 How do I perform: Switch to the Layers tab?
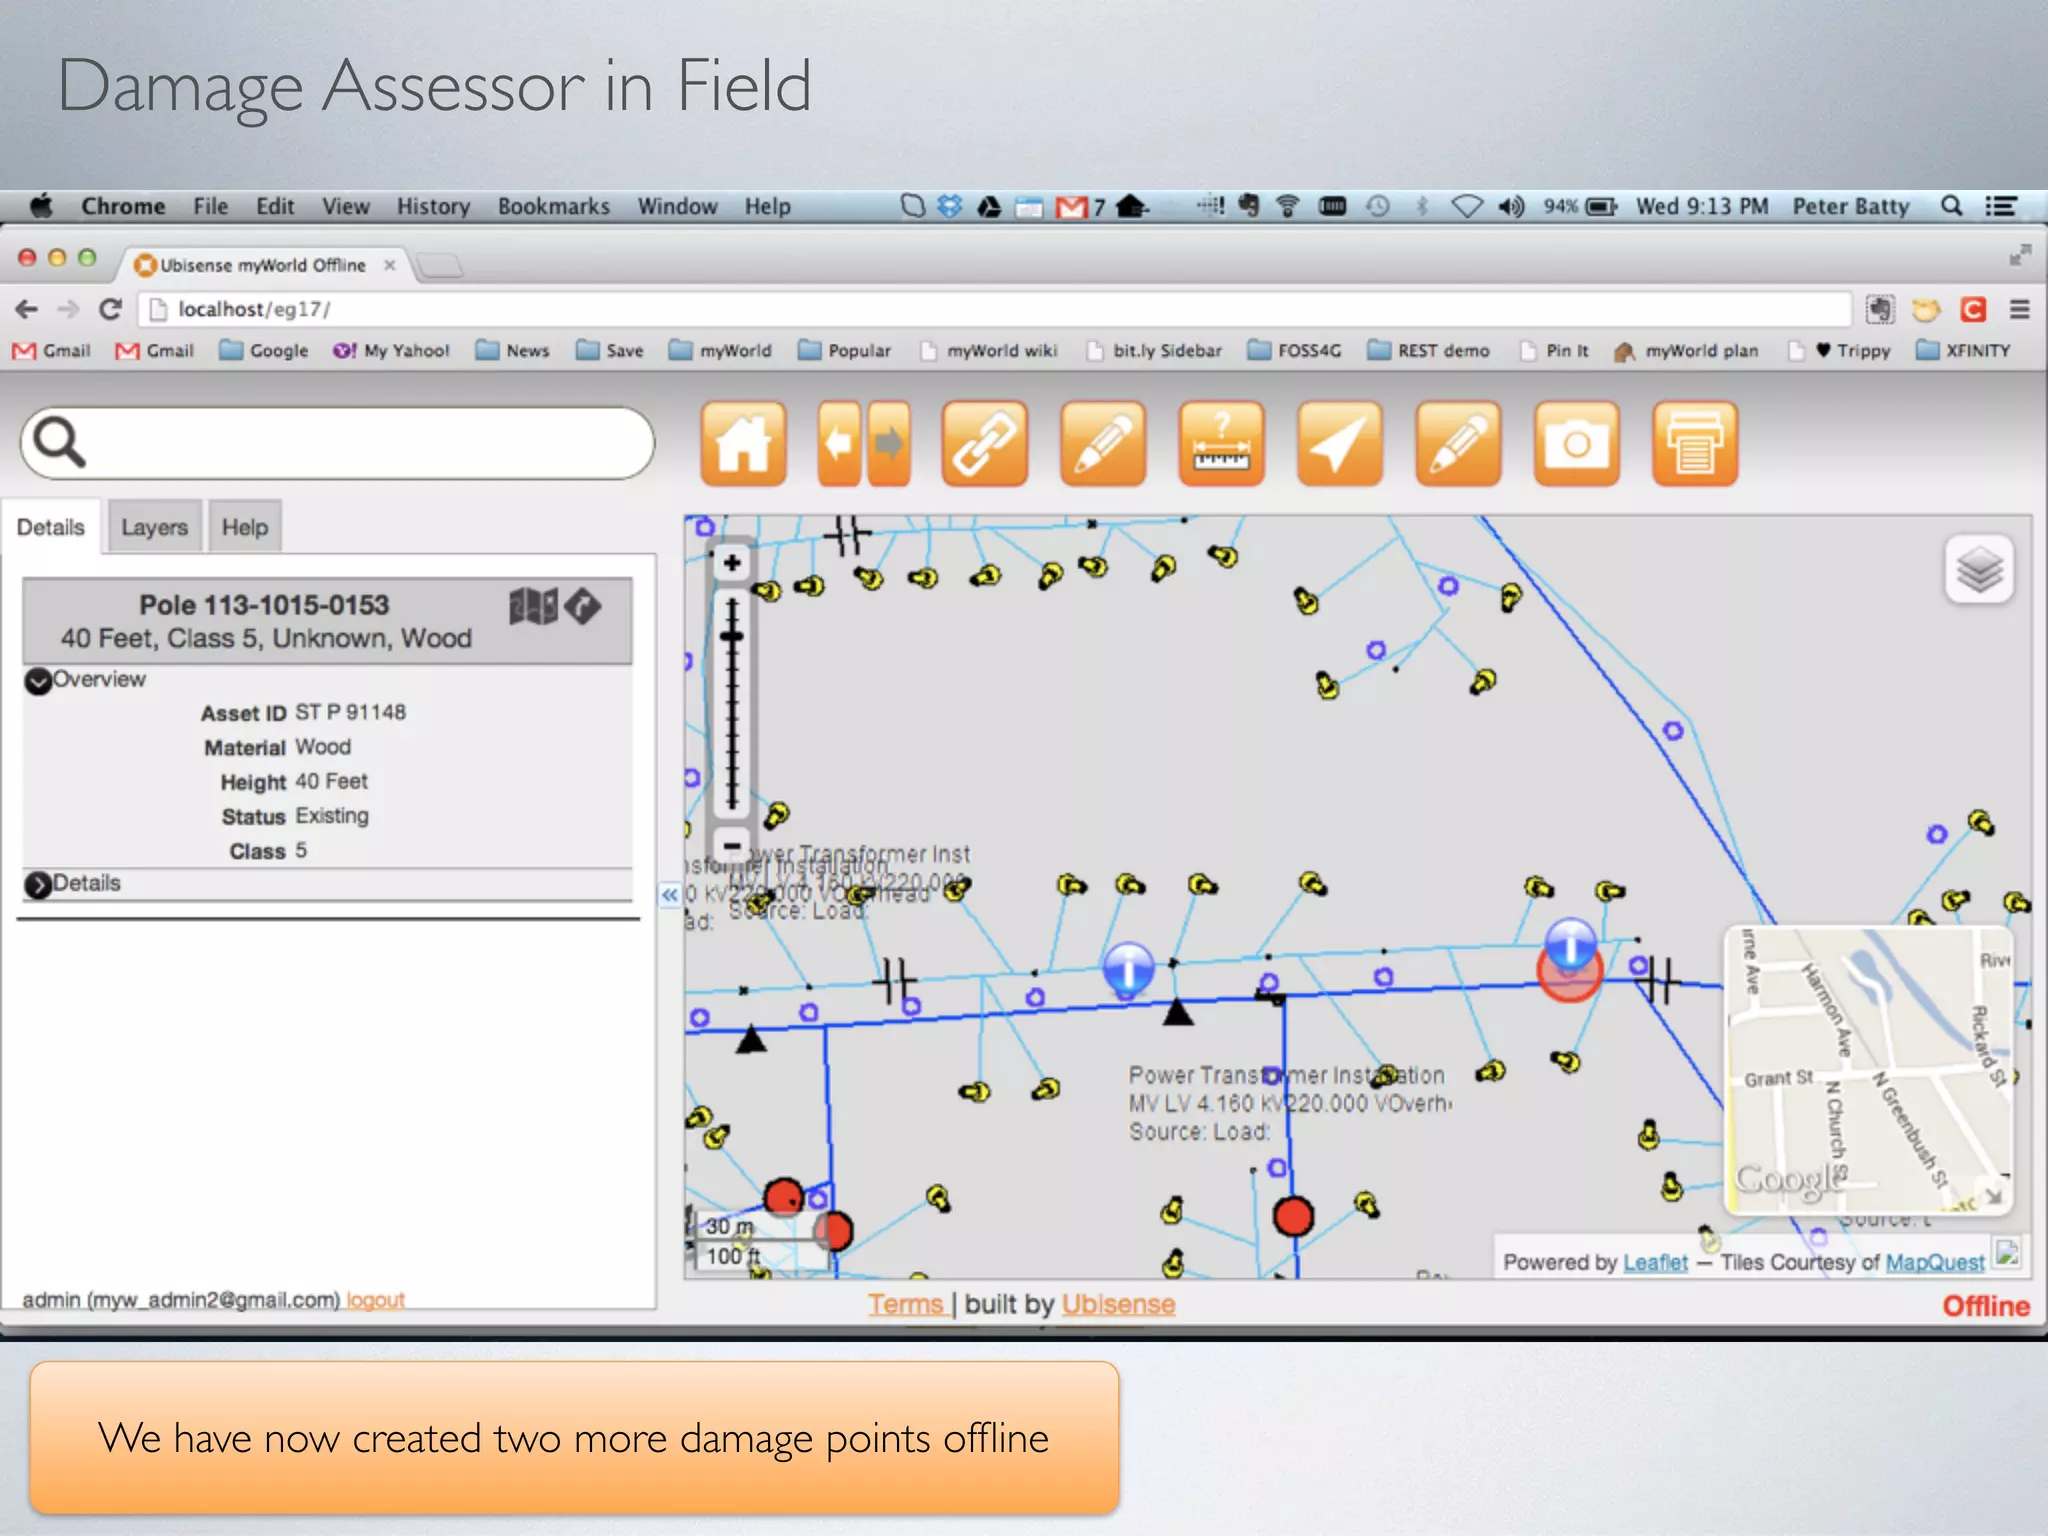[154, 527]
